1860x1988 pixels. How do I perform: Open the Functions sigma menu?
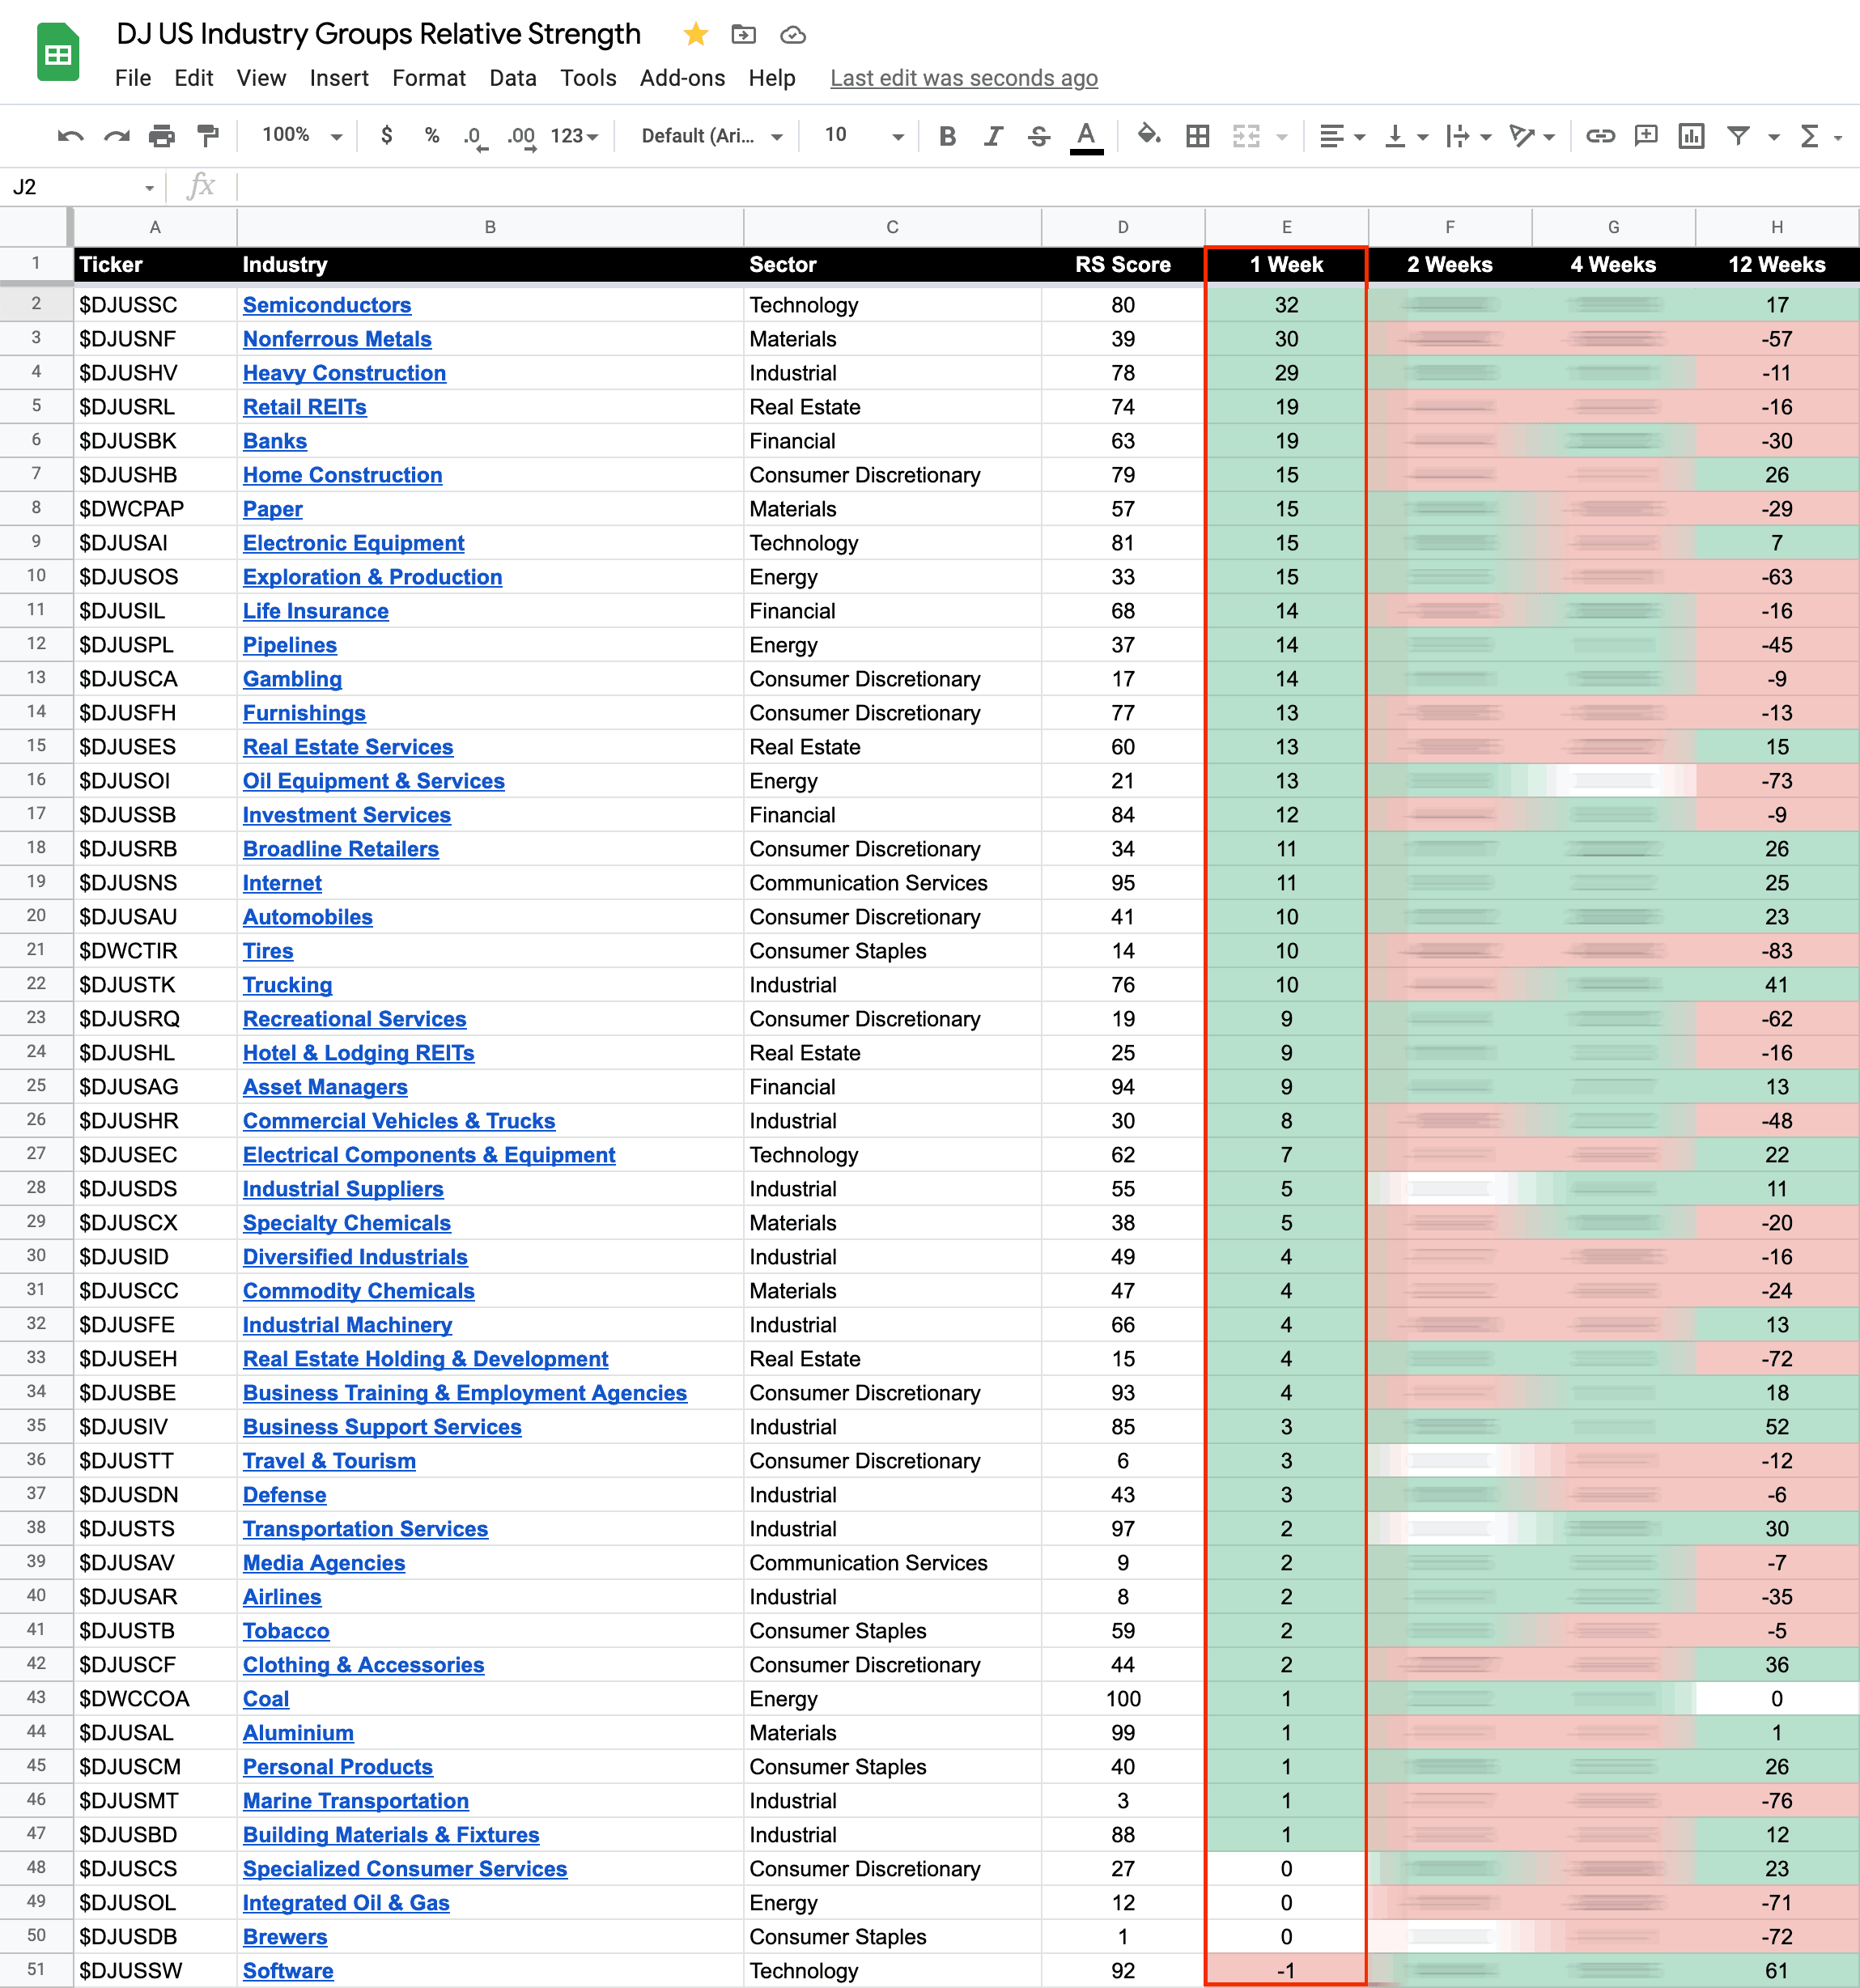coord(1819,136)
